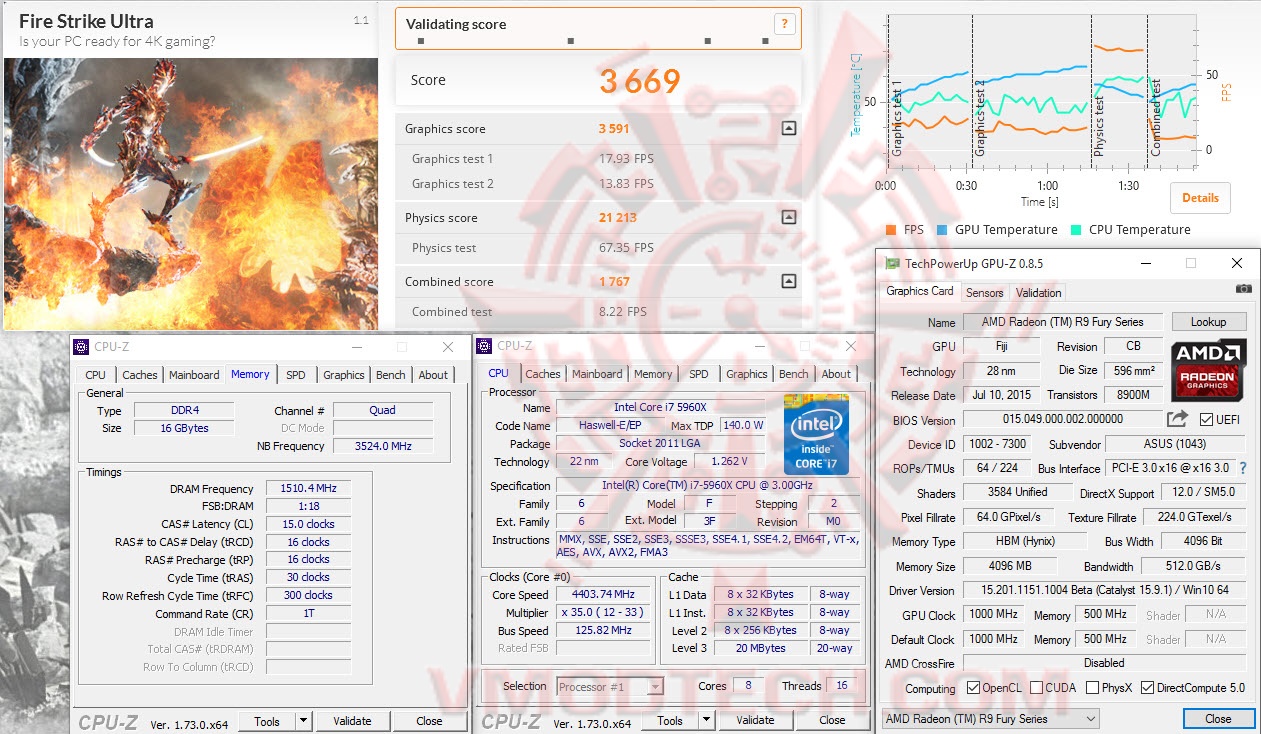
Task: Open the Processor #1 selection dropdown
Action: tap(610, 687)
